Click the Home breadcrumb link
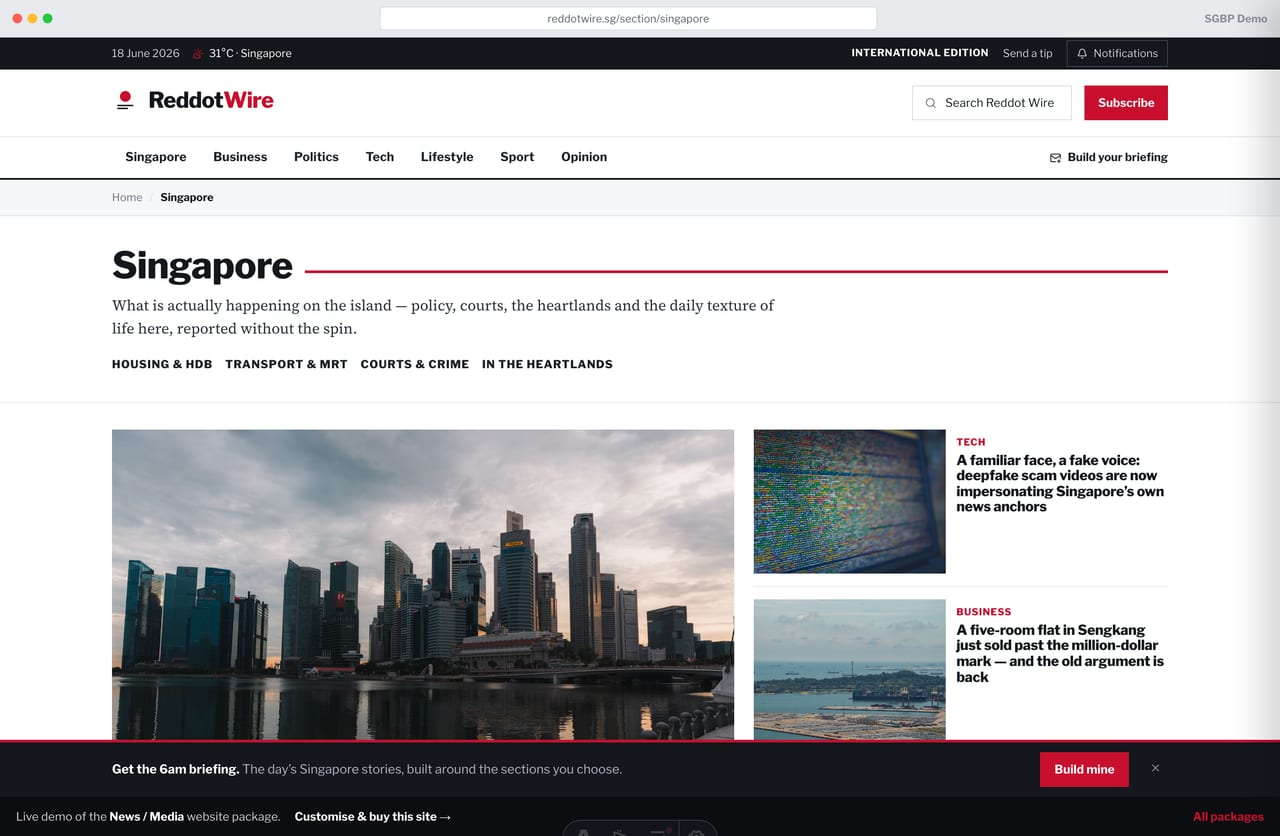Screen dimensions: 1280x836 point(127,197)
